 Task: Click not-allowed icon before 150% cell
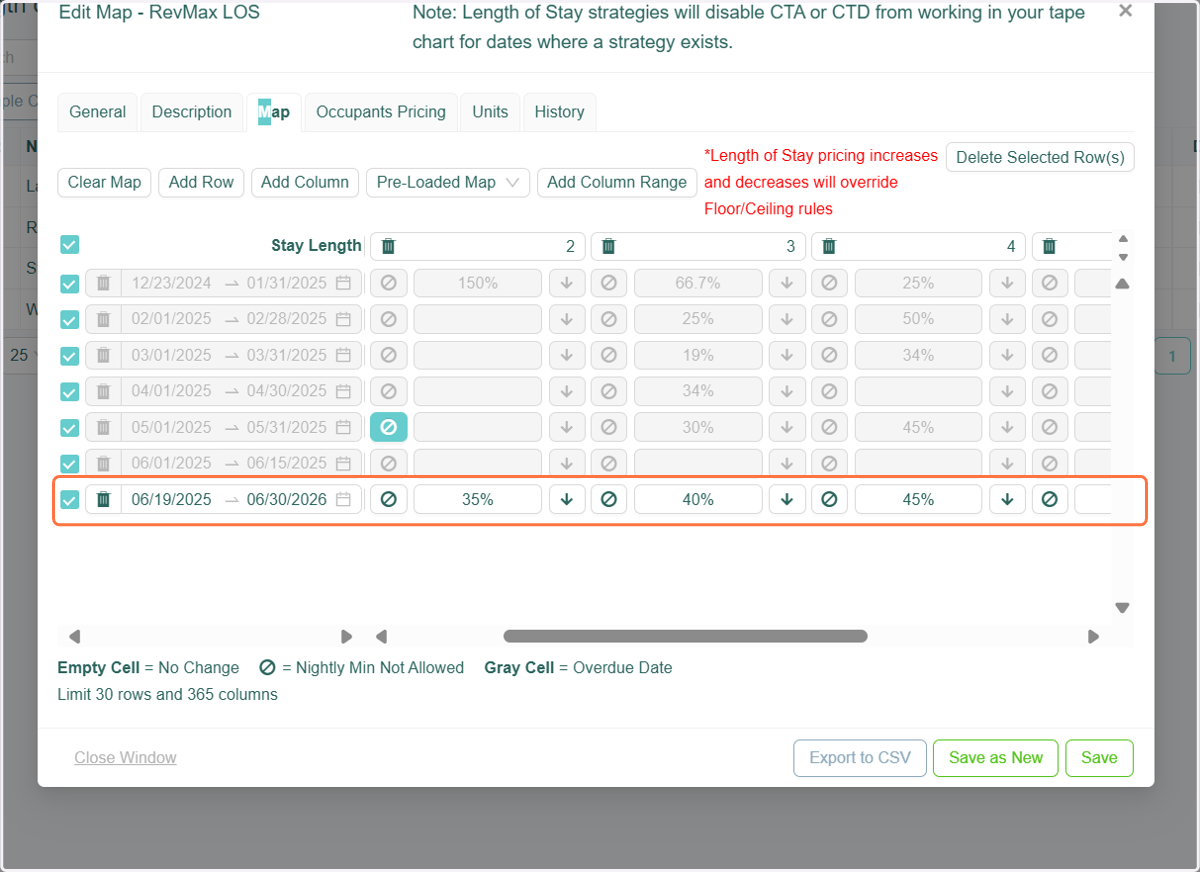(388, 283)
